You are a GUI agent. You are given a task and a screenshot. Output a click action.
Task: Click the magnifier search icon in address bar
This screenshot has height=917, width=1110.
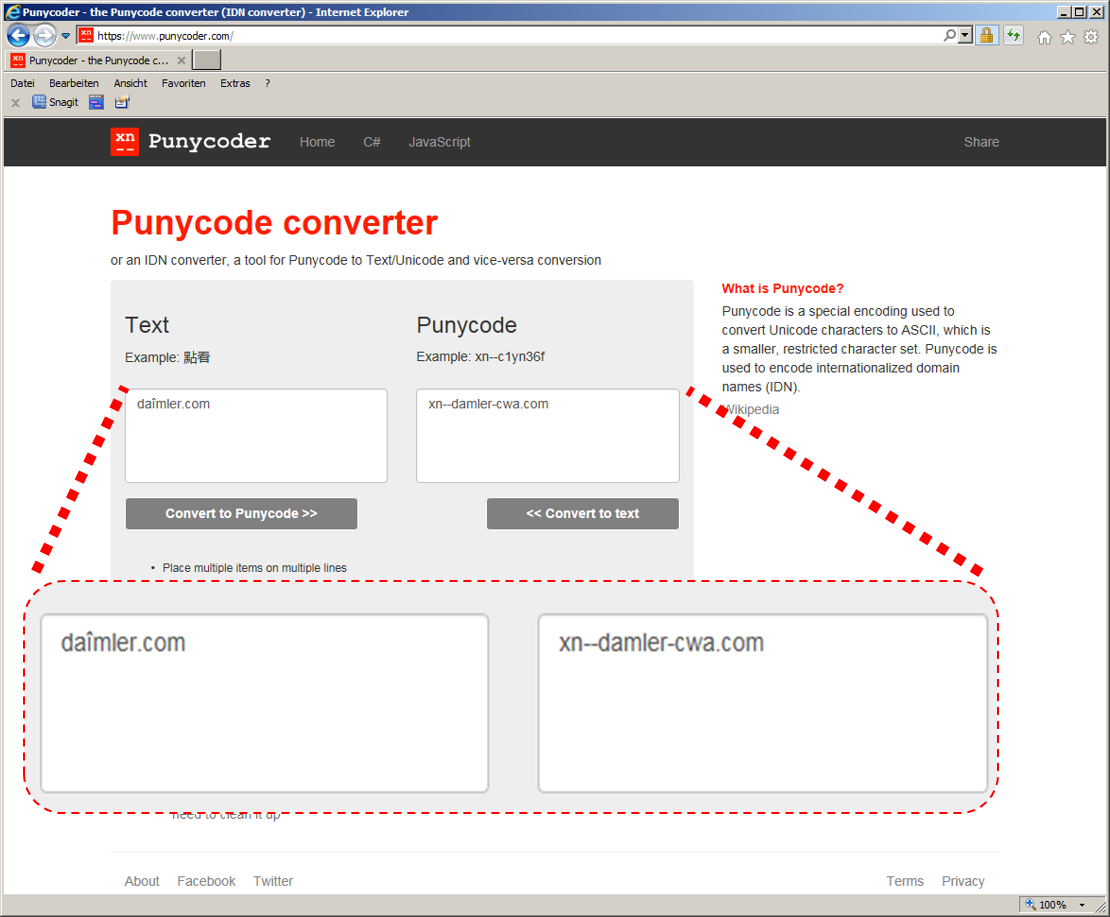(949, 36)
